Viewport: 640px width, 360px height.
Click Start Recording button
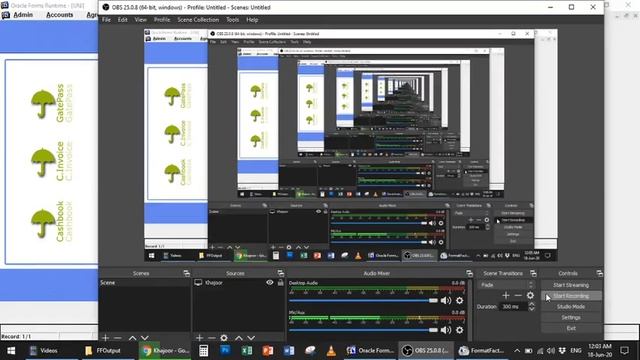click(x=571, y=296)
